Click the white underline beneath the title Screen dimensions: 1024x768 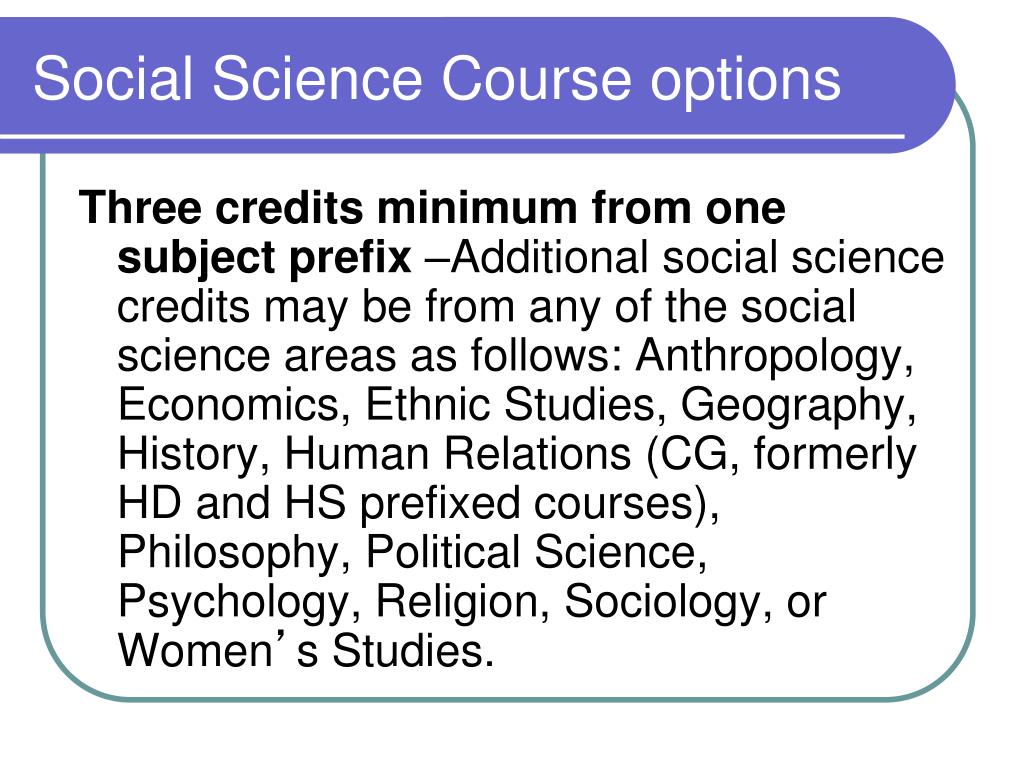point(452,137)
